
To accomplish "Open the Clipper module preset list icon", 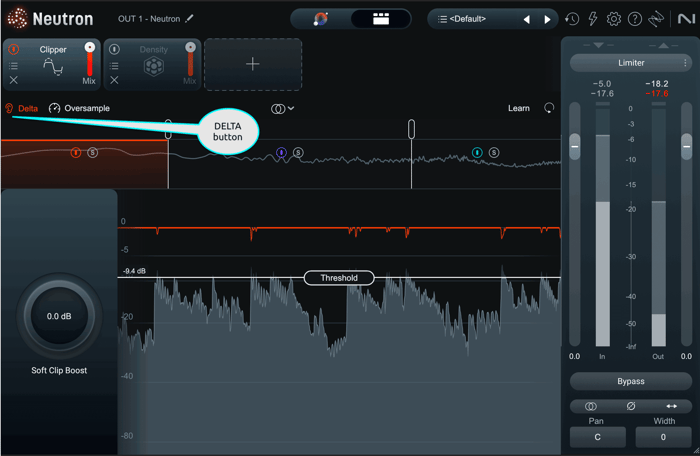I will (x=13, y=66).
